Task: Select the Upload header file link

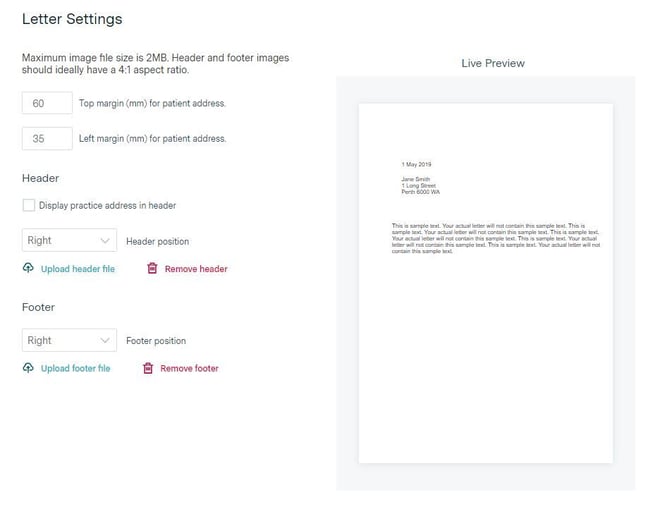Action: (78, 269)
